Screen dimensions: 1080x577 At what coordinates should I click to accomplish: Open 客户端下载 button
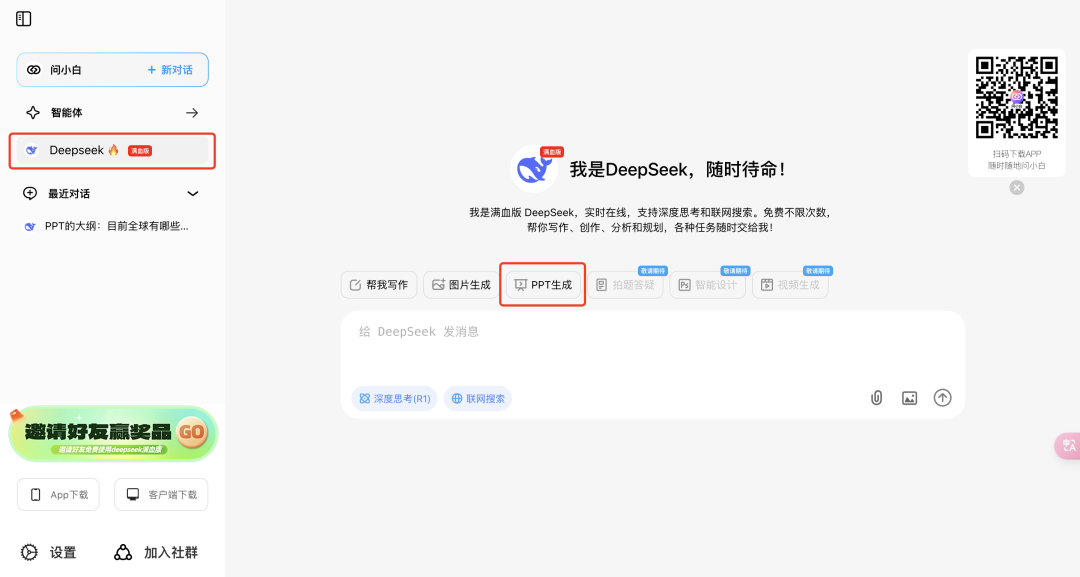[161, 494]
